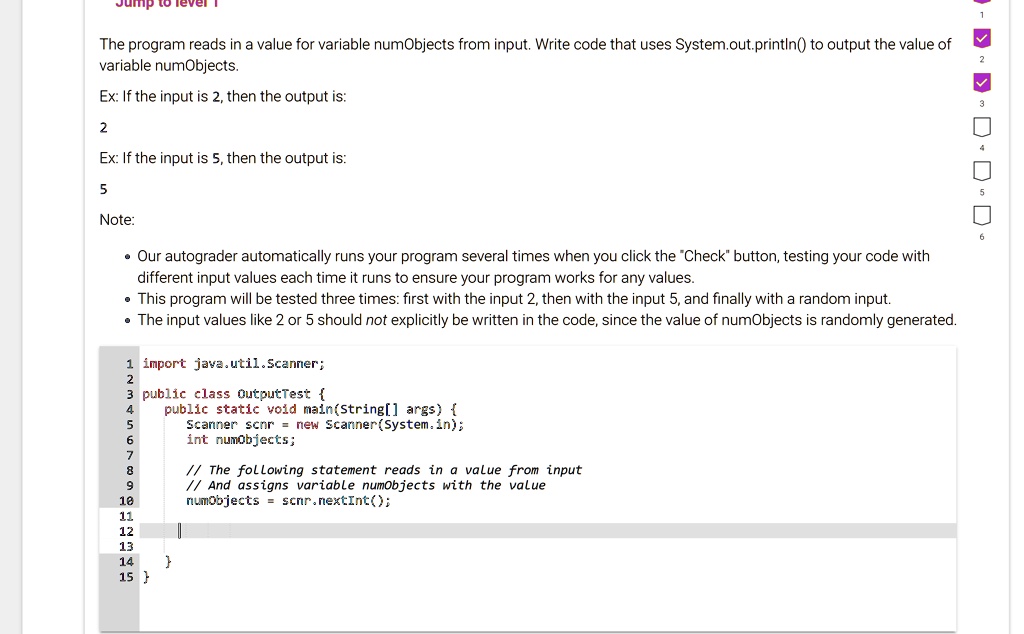Image resolution: width=1024 pixels, height=634 pixels.
Task: Click the purple badge above level 1 label
Action: [981, 3]
